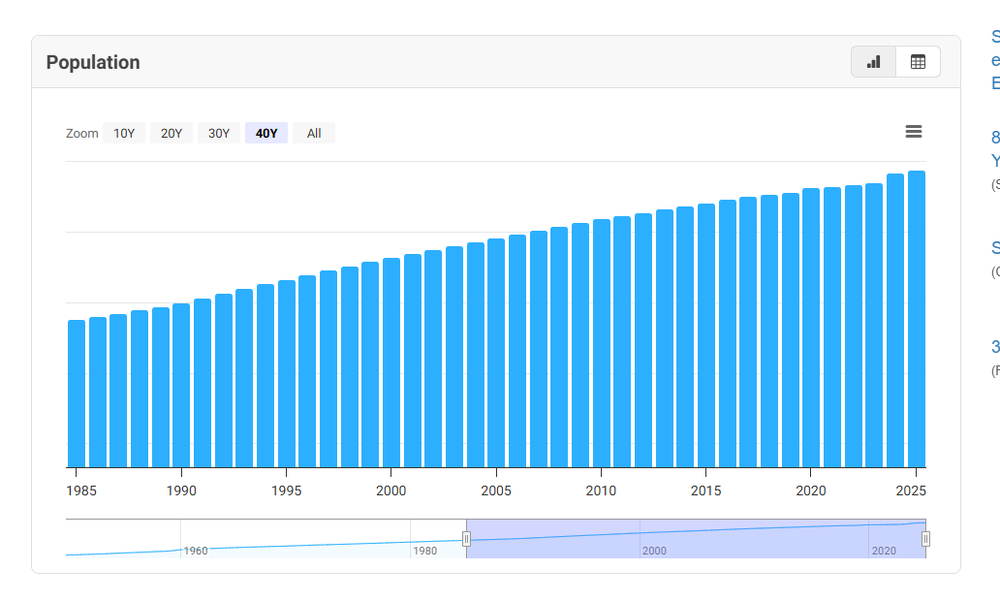1000x601 pixels.
Task: Click the left navigator range handle
Action: pos(466,539)
